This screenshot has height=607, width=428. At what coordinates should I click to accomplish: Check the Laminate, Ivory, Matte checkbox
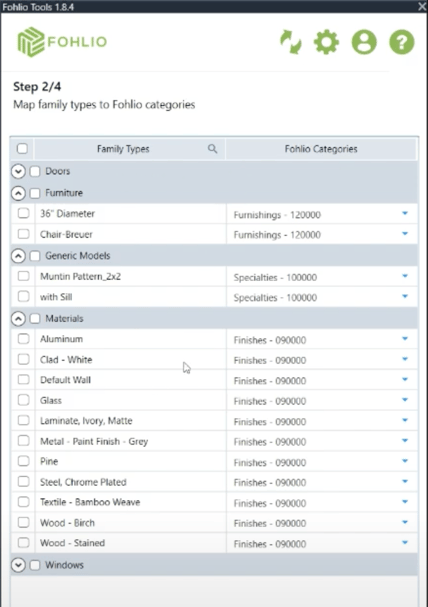coord(24,420)
